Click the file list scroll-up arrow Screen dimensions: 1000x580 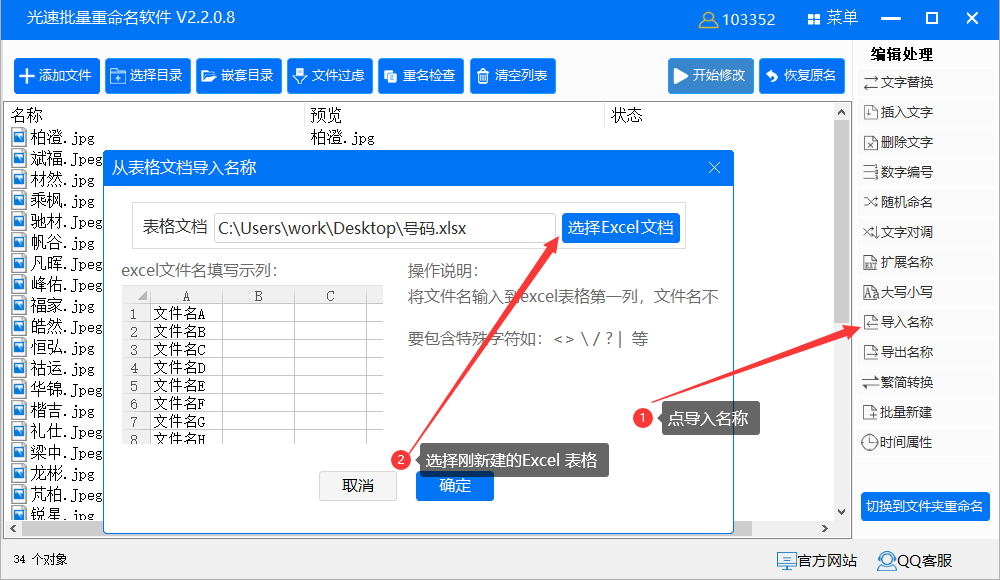coord(841,112)
